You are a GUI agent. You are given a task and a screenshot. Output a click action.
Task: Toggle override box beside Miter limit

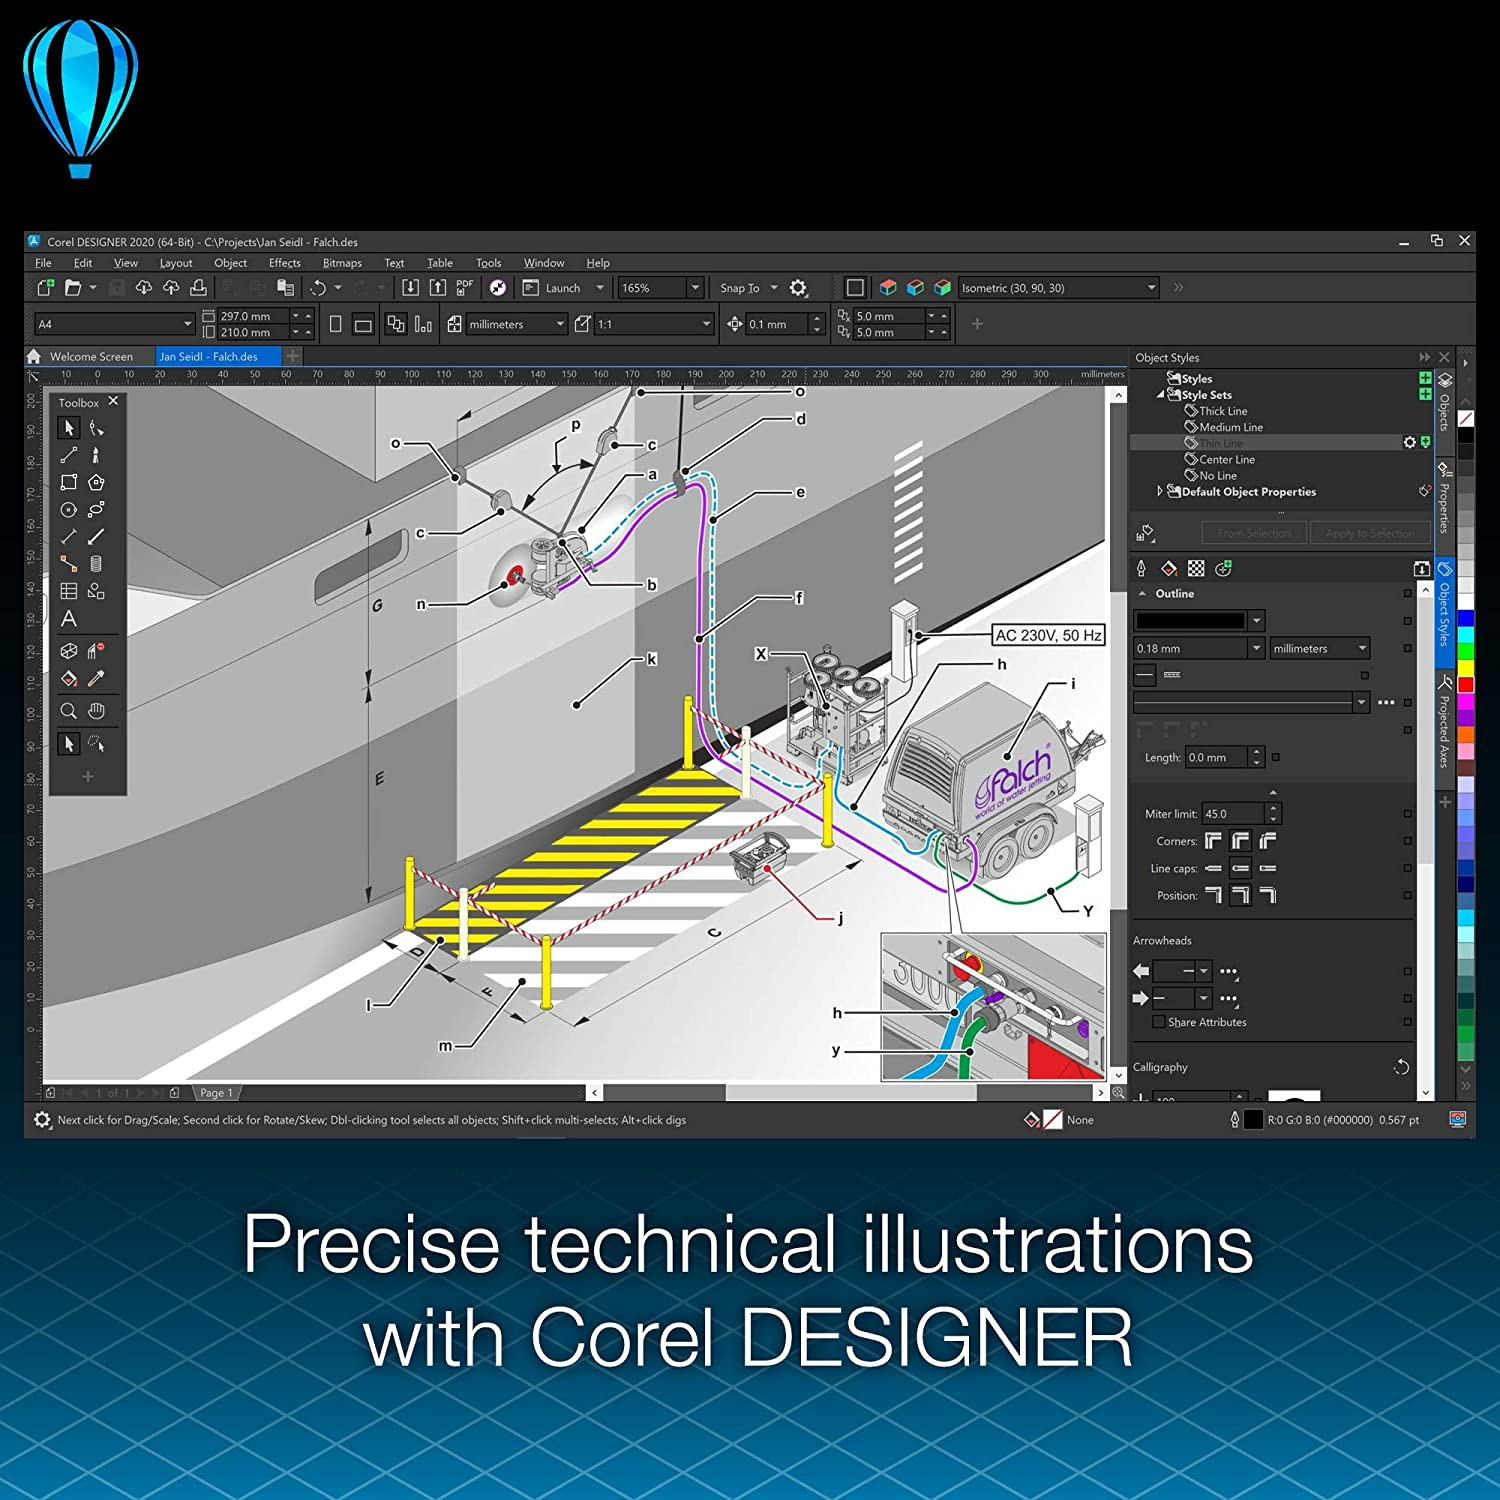tap(1408, 814)
